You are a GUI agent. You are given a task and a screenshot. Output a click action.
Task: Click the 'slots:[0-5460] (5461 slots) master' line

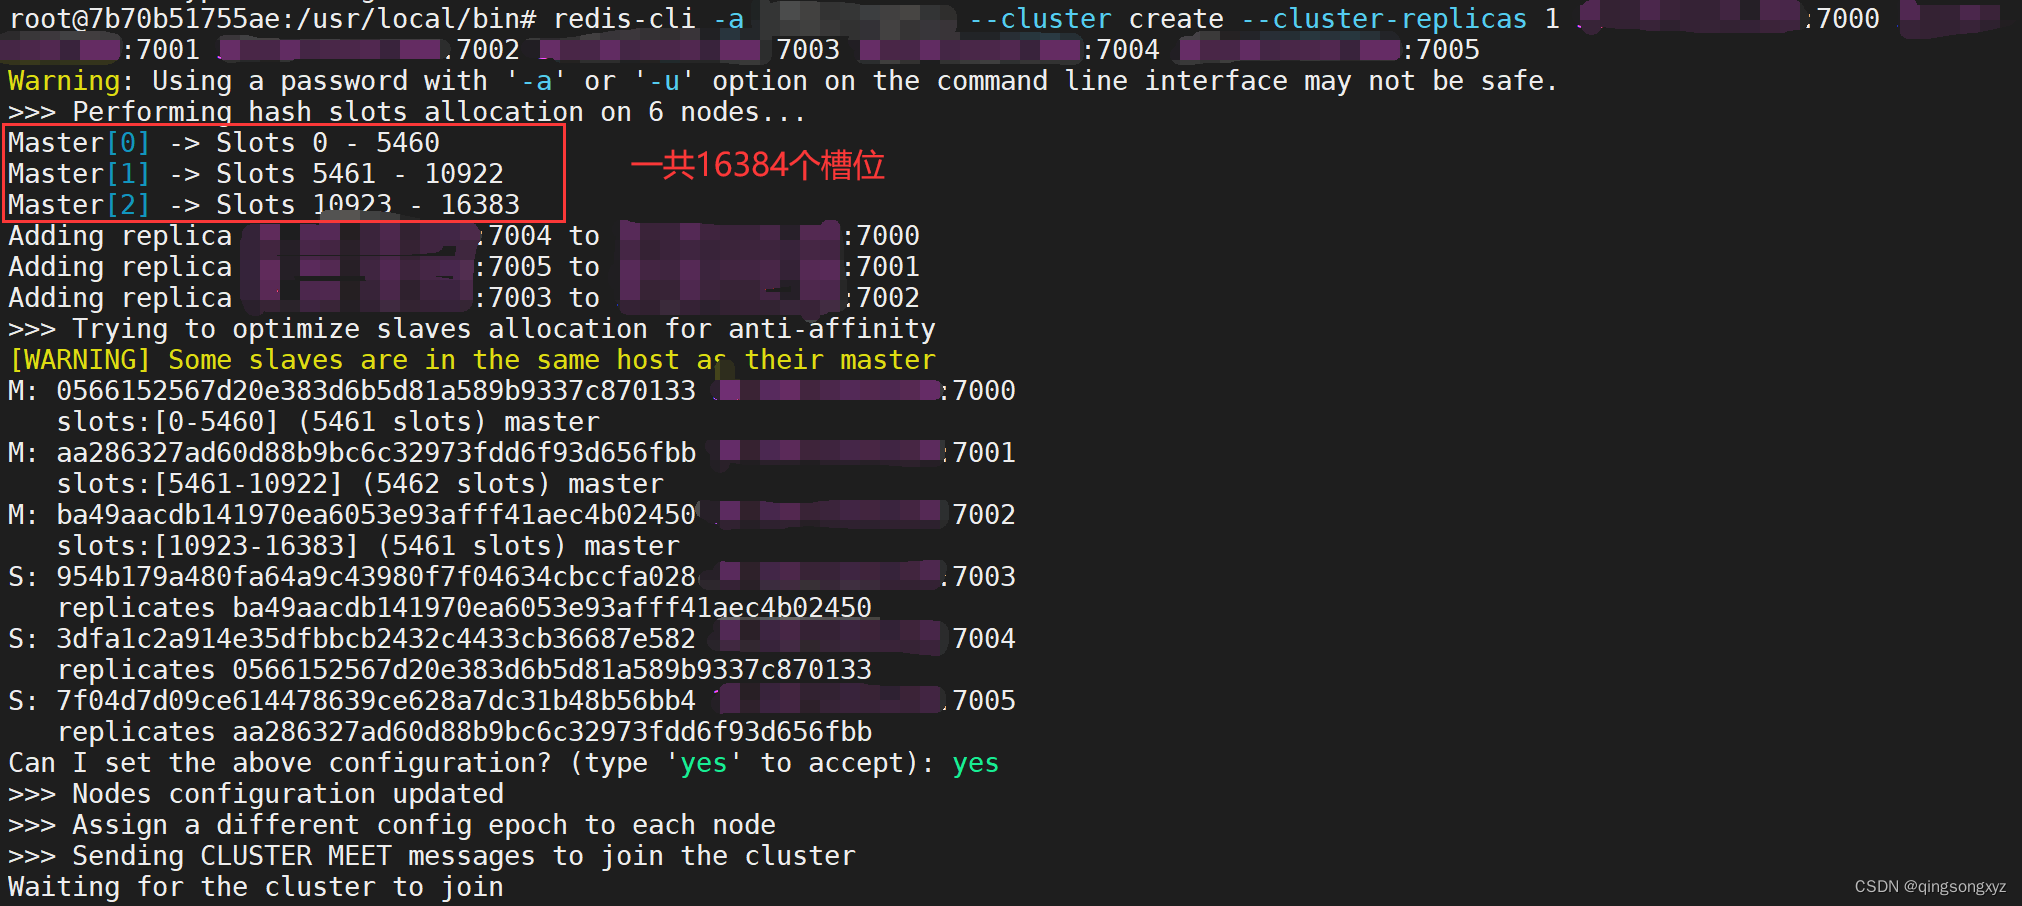tap(328, 422)
